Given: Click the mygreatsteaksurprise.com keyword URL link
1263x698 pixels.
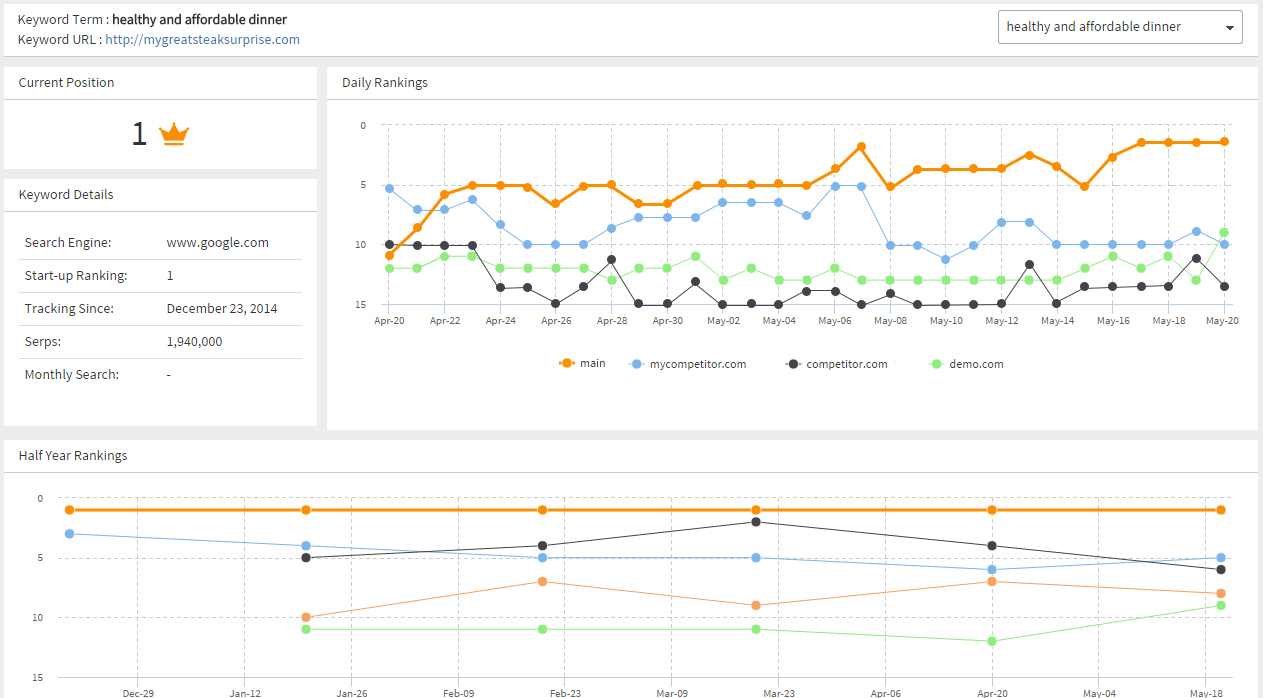Looking at the screenshot, I should 202,40.
